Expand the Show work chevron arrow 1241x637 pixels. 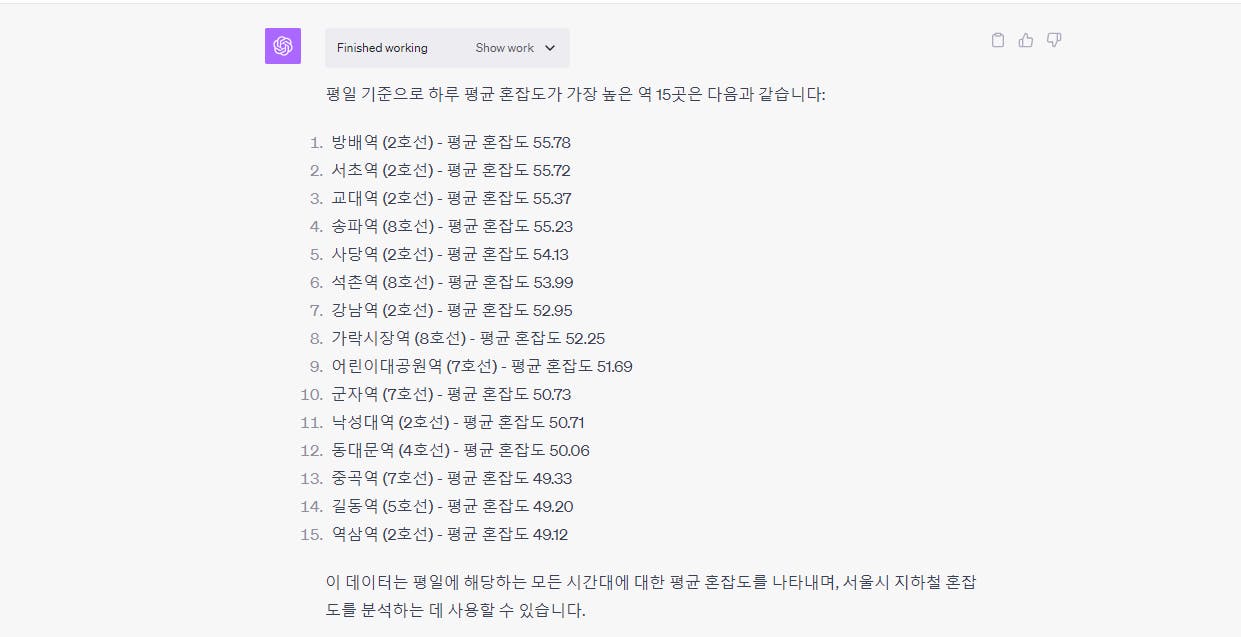click(550, 48)
